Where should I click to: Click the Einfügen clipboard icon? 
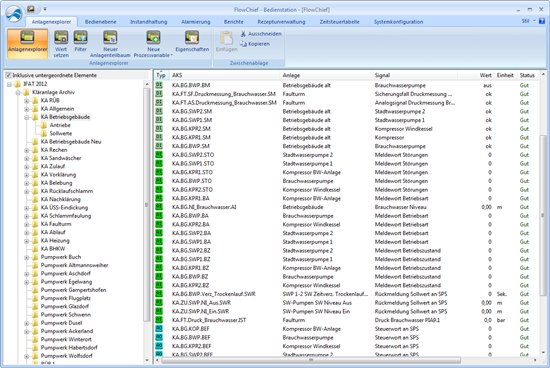click(x=226, y=38)
